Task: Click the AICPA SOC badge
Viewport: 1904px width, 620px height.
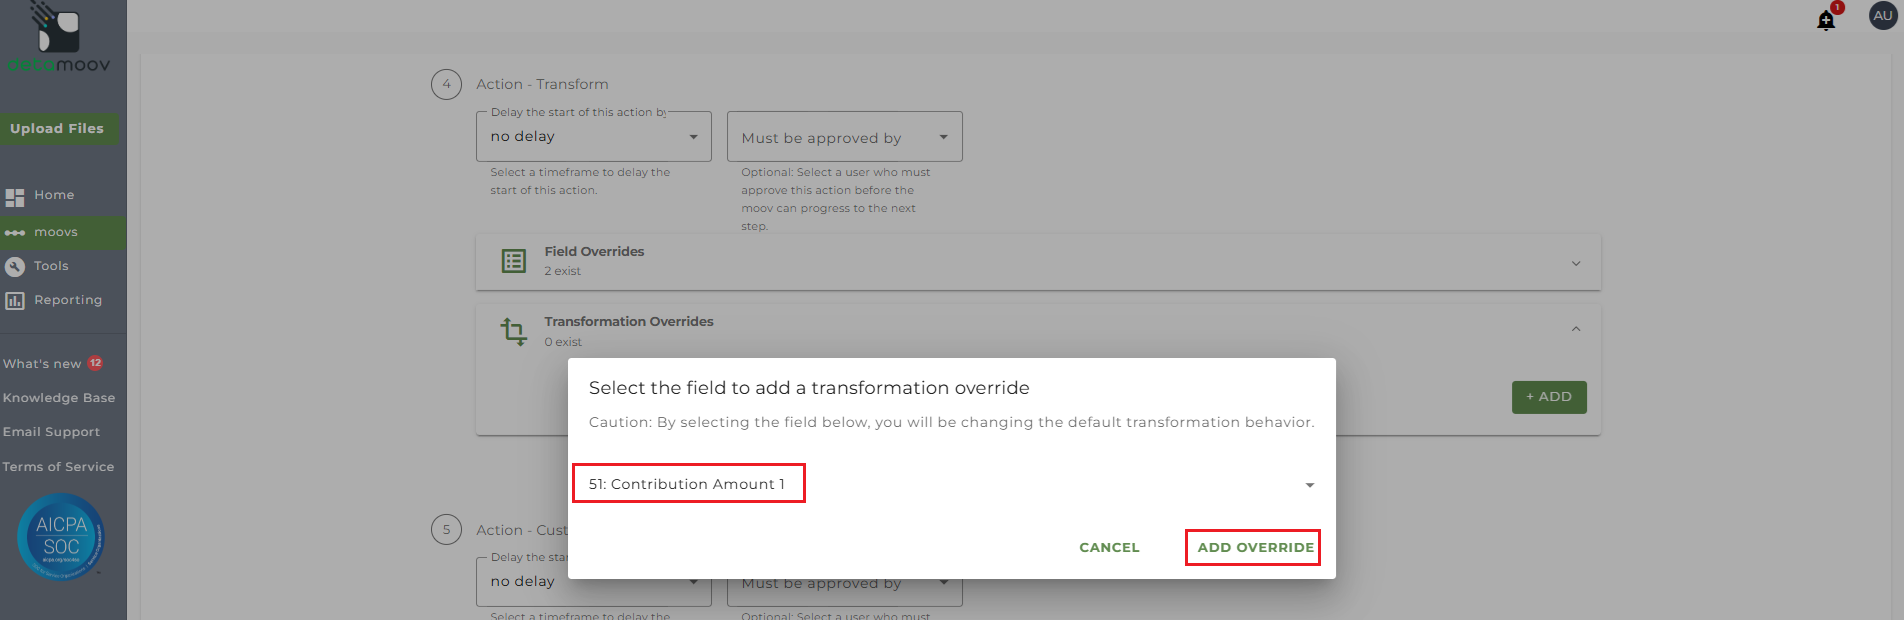Action: pos(61,537)
